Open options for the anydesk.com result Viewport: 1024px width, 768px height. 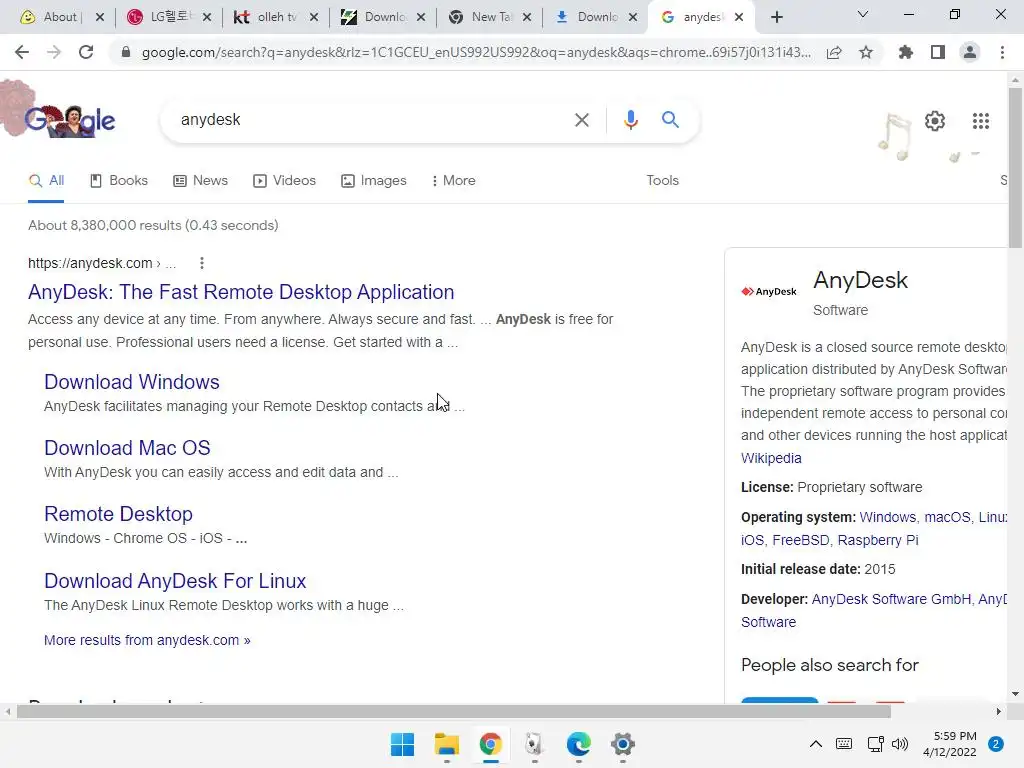pos(202,263)
